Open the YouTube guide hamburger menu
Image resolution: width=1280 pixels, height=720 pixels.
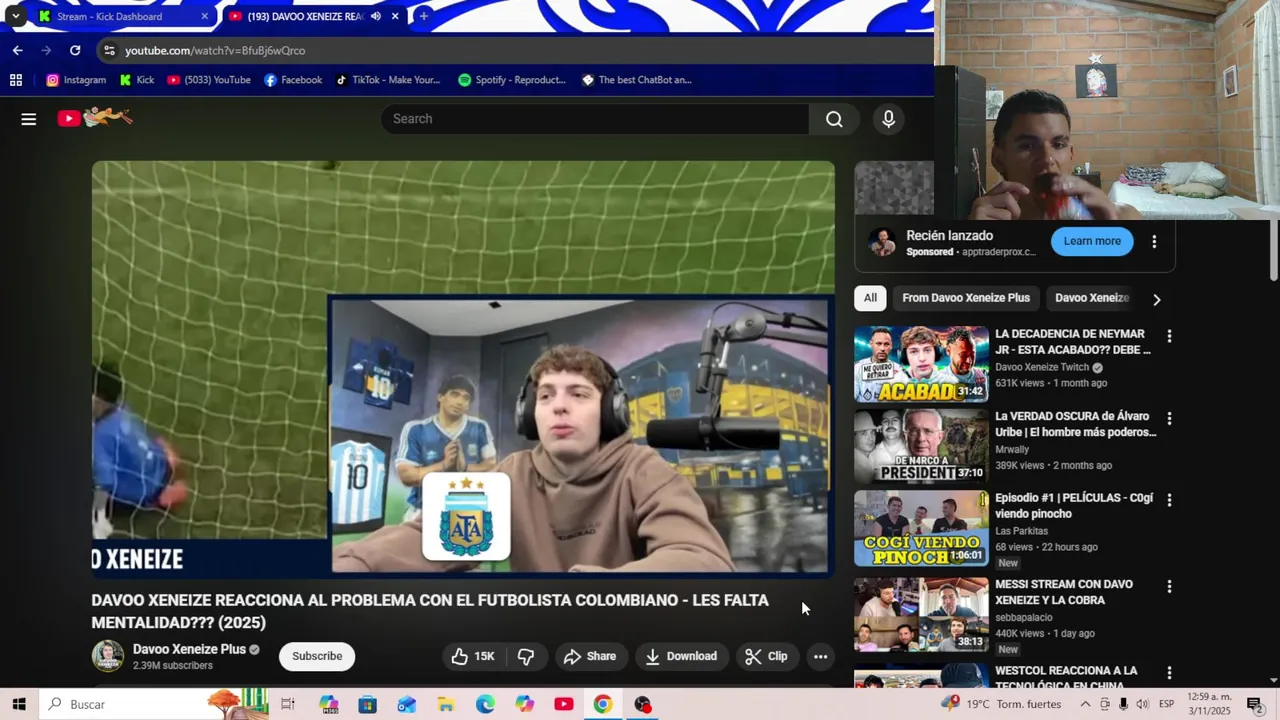click(x=29, y=119)
